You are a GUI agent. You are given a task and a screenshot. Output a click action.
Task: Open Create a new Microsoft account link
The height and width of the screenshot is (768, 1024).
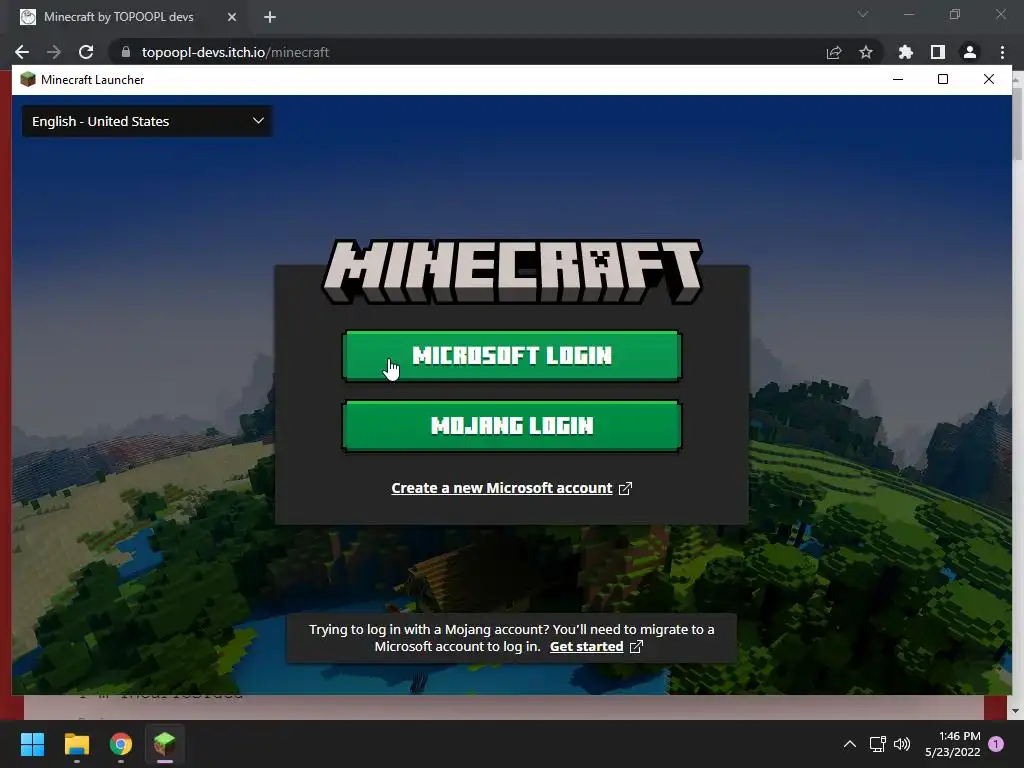click(502, 488)
